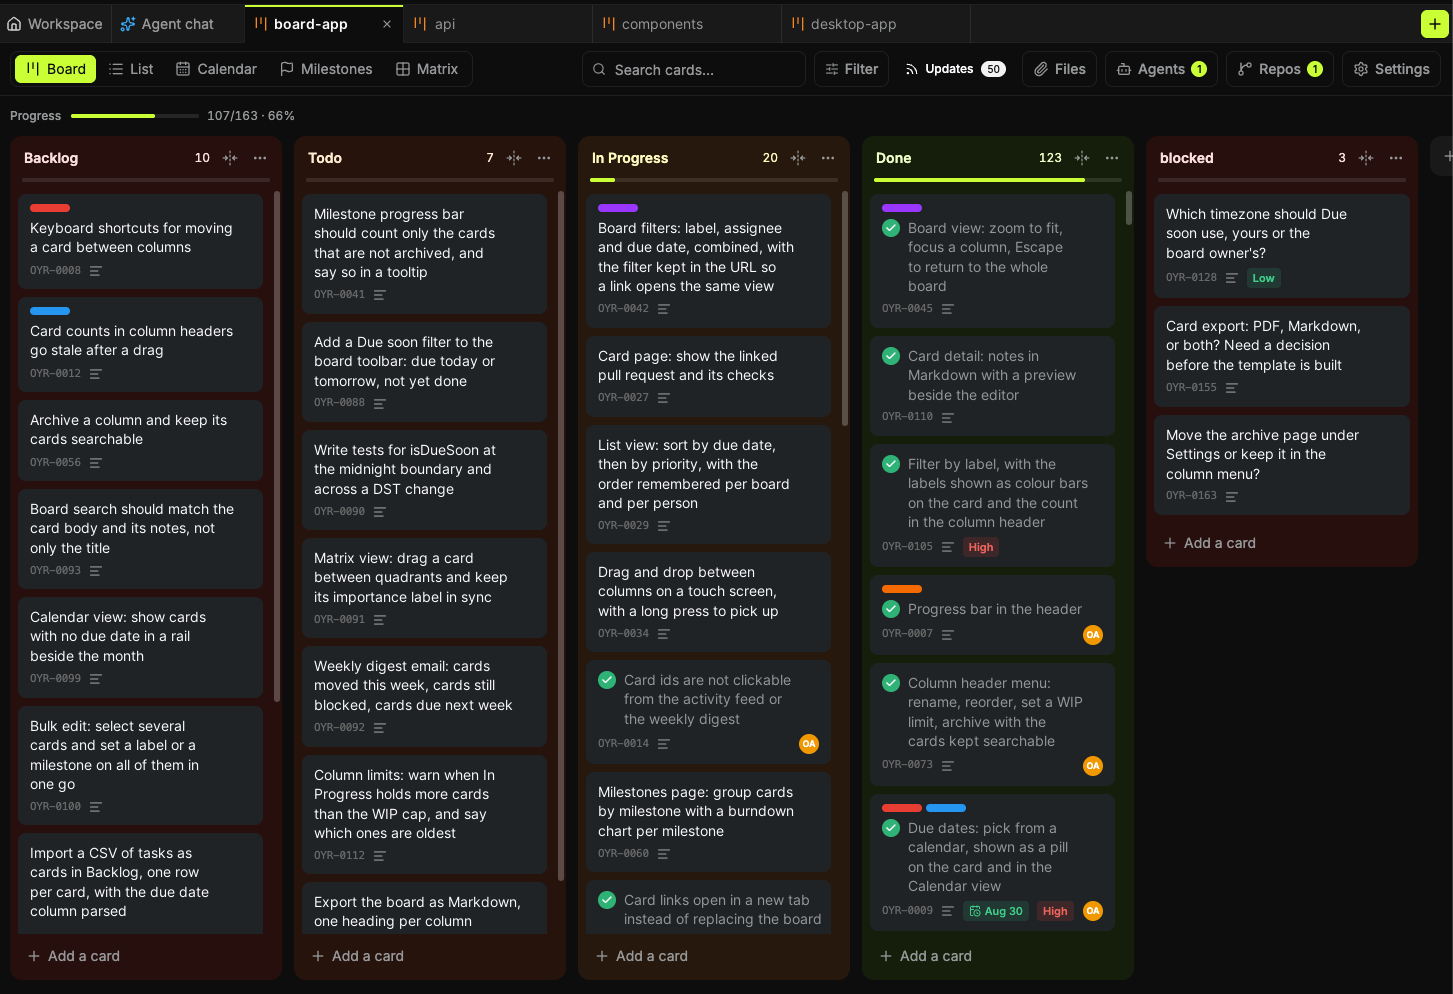
Task: Toggle done check on Due dates card
Action: (x=891, y=828)
